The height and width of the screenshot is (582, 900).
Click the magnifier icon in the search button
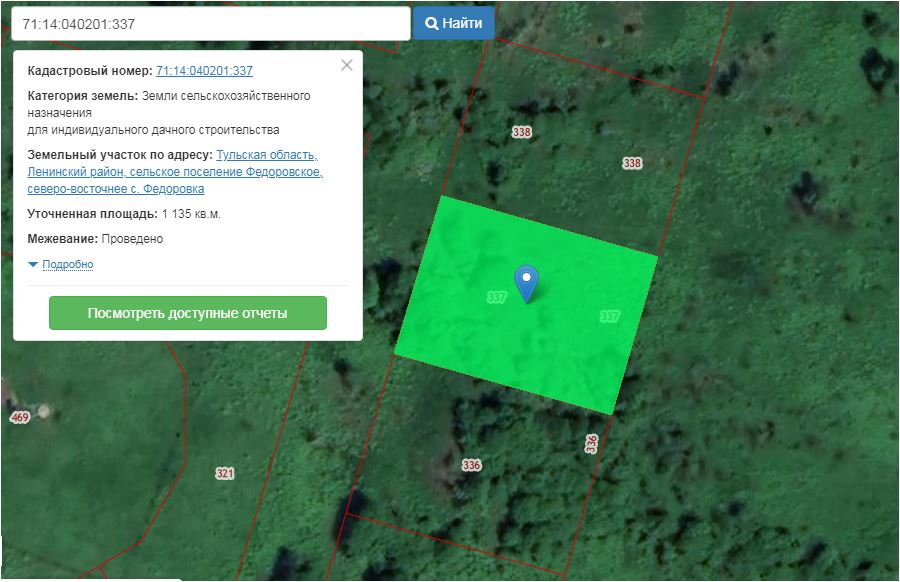click(x=432, y=23)
